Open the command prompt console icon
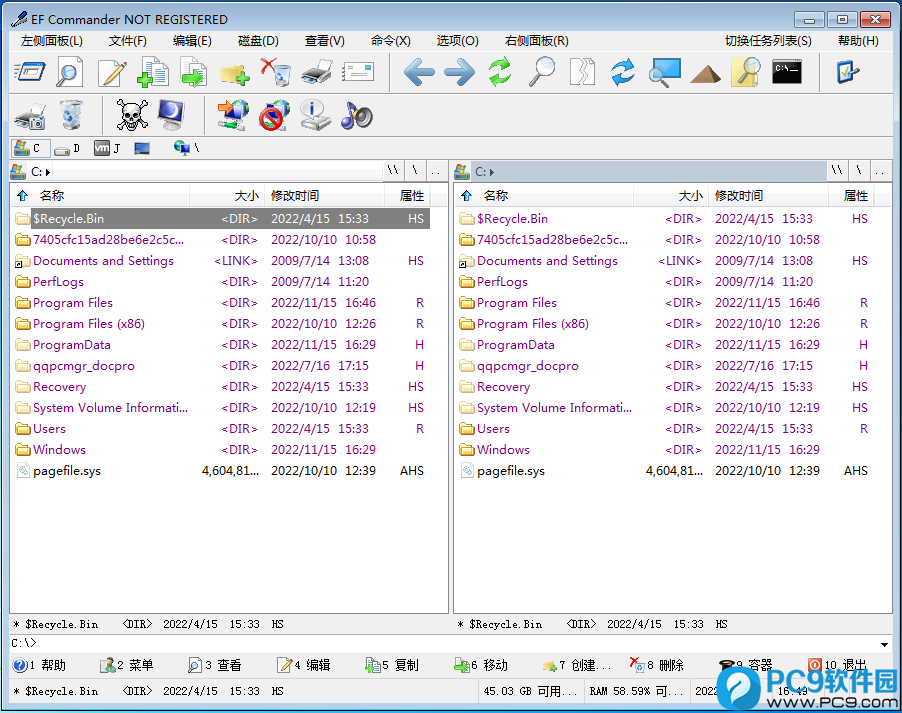This screenshot has width=902, height=713. [x=787, y=71]
